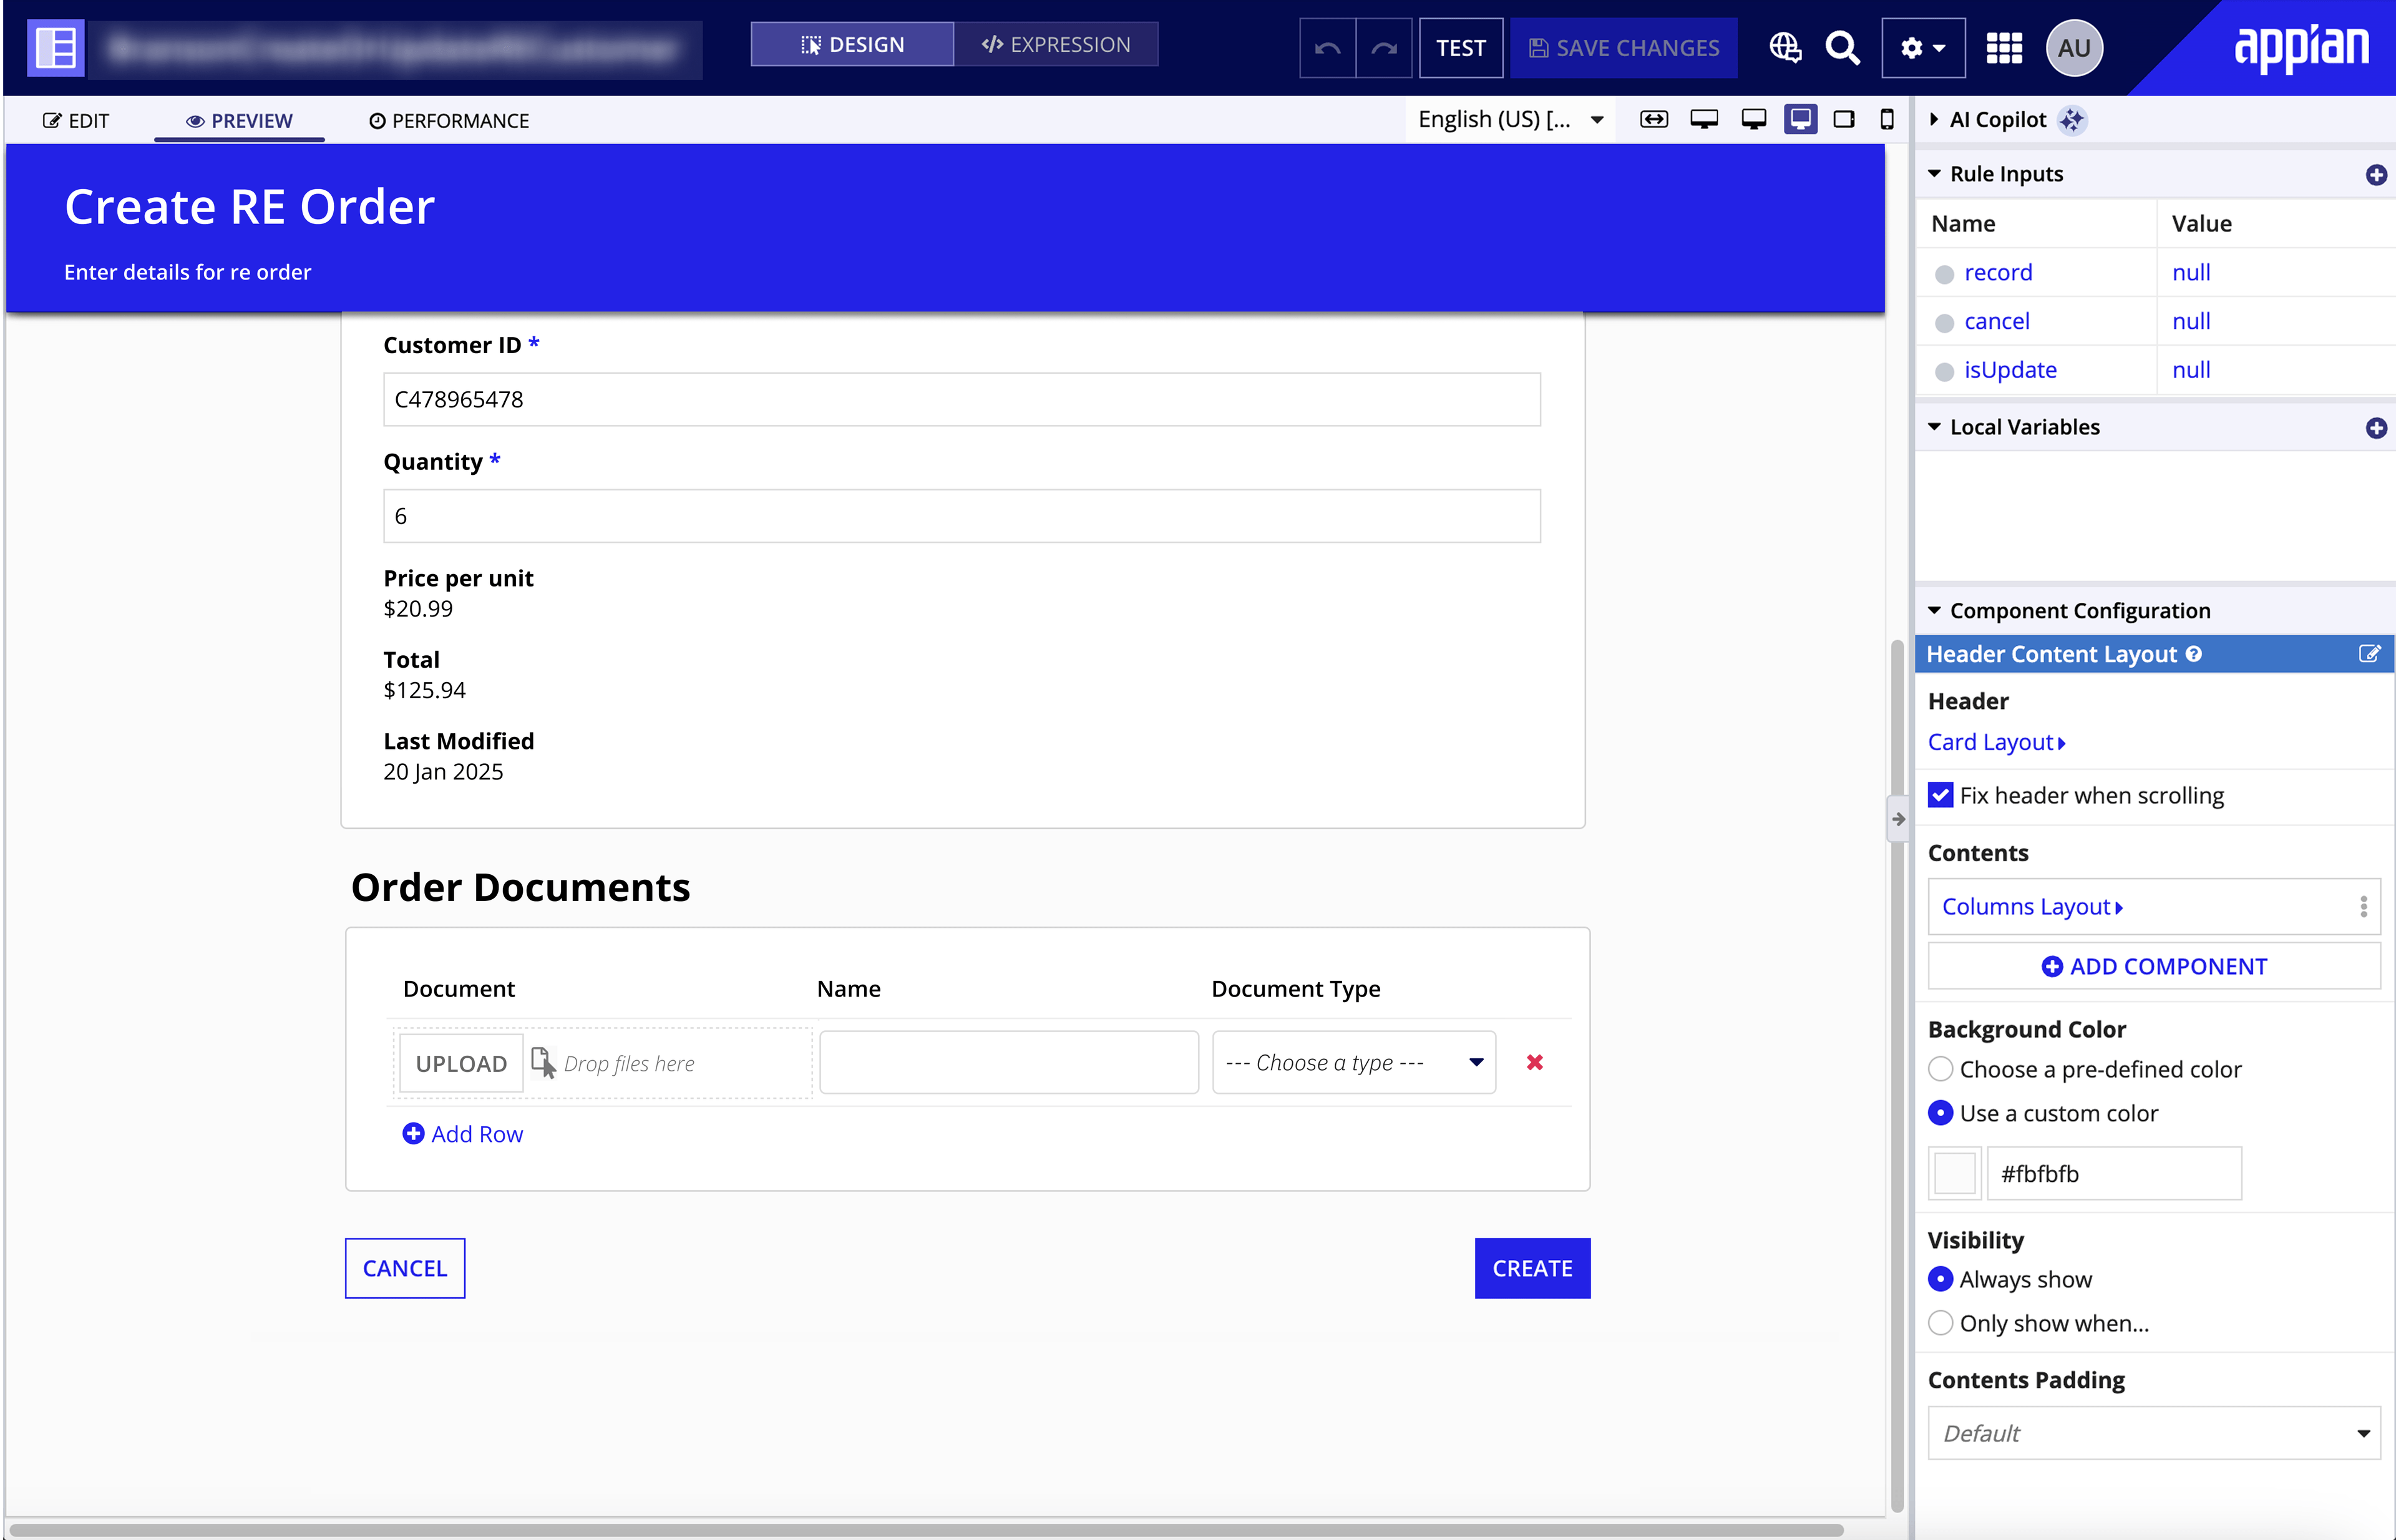Uncheck Fix header when scrolling
The image size is (2396, 1540).
tap(1941, 795)
